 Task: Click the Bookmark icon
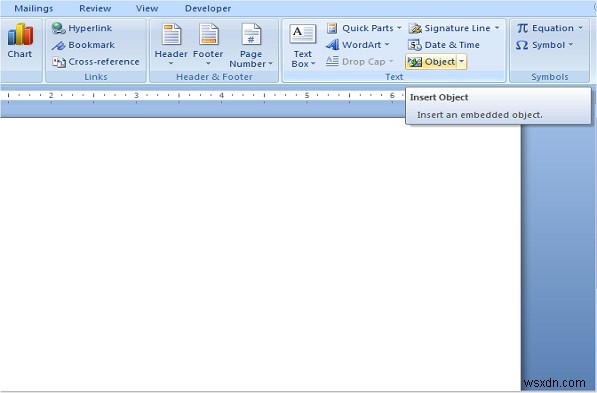tap(59, 45)
